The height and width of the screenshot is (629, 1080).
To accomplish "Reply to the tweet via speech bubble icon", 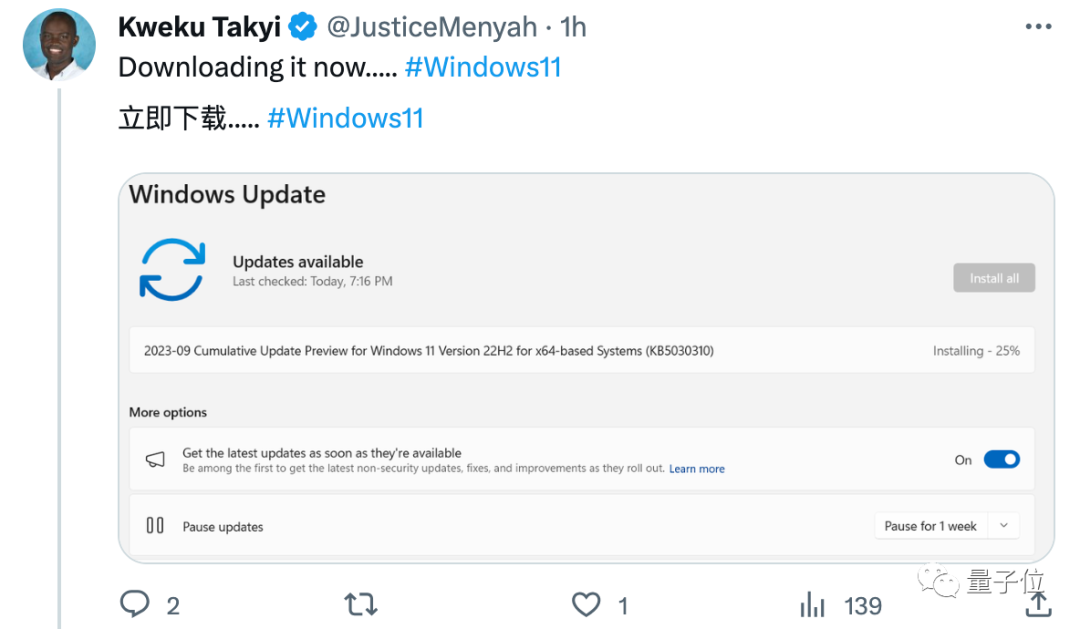I will [135, 604].
